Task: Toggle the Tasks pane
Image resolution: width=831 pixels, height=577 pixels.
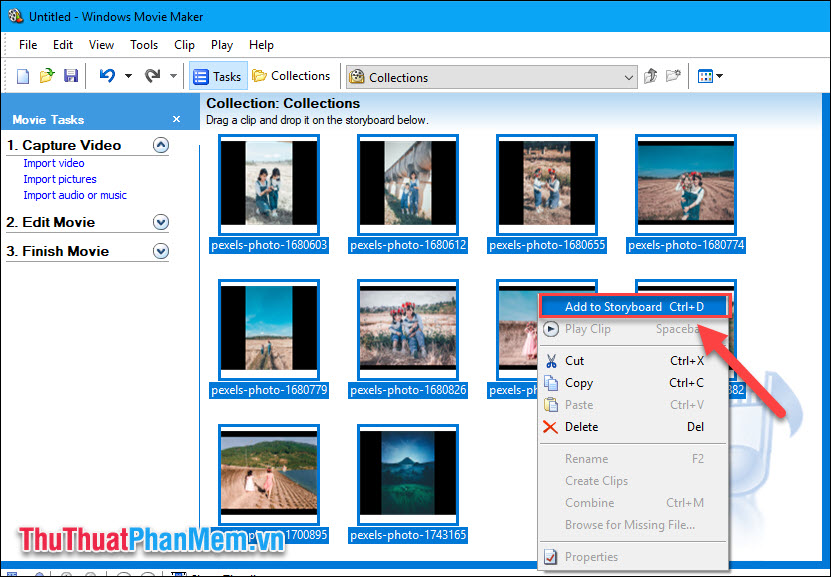Action: (x=218, y=75)
